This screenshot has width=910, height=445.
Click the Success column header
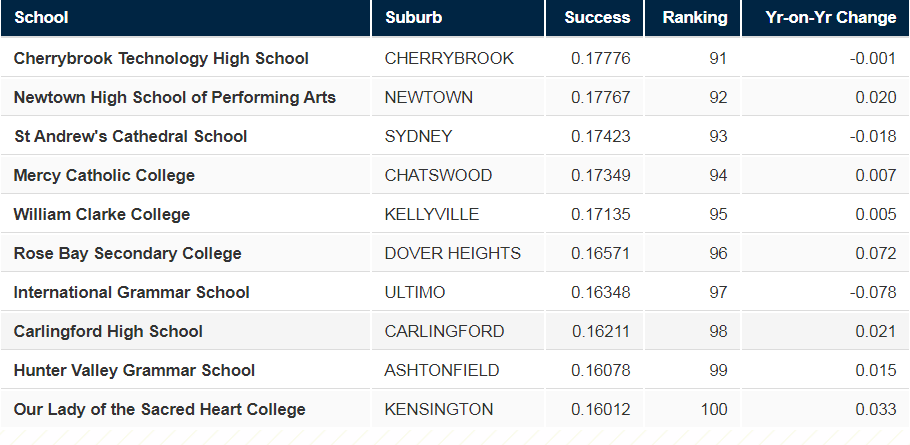tap(597, 17)
